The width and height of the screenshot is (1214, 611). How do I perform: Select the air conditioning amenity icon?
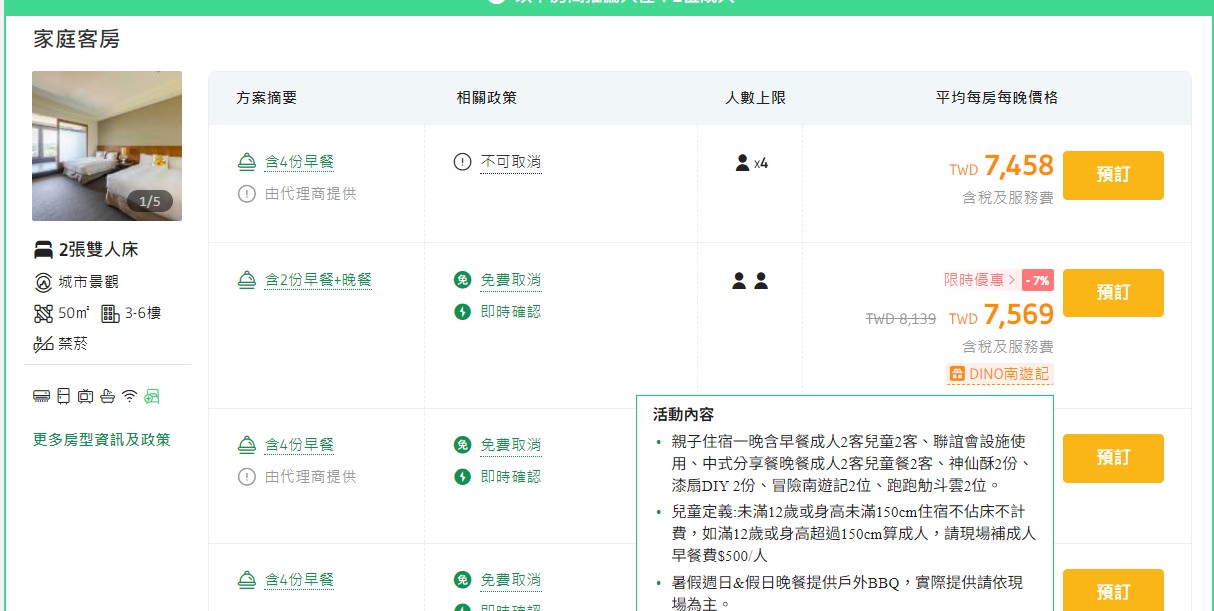41,396
